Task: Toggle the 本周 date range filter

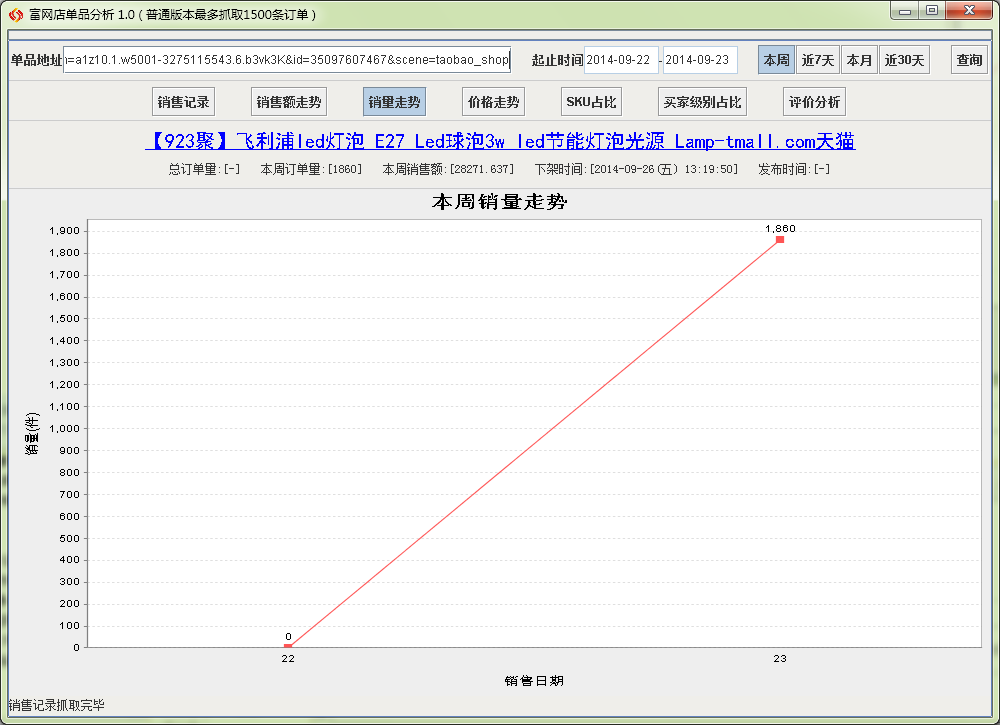Action: 776,60
